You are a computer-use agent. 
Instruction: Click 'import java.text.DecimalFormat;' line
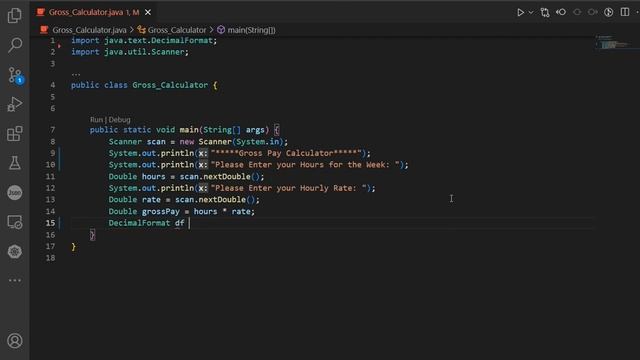144,40
